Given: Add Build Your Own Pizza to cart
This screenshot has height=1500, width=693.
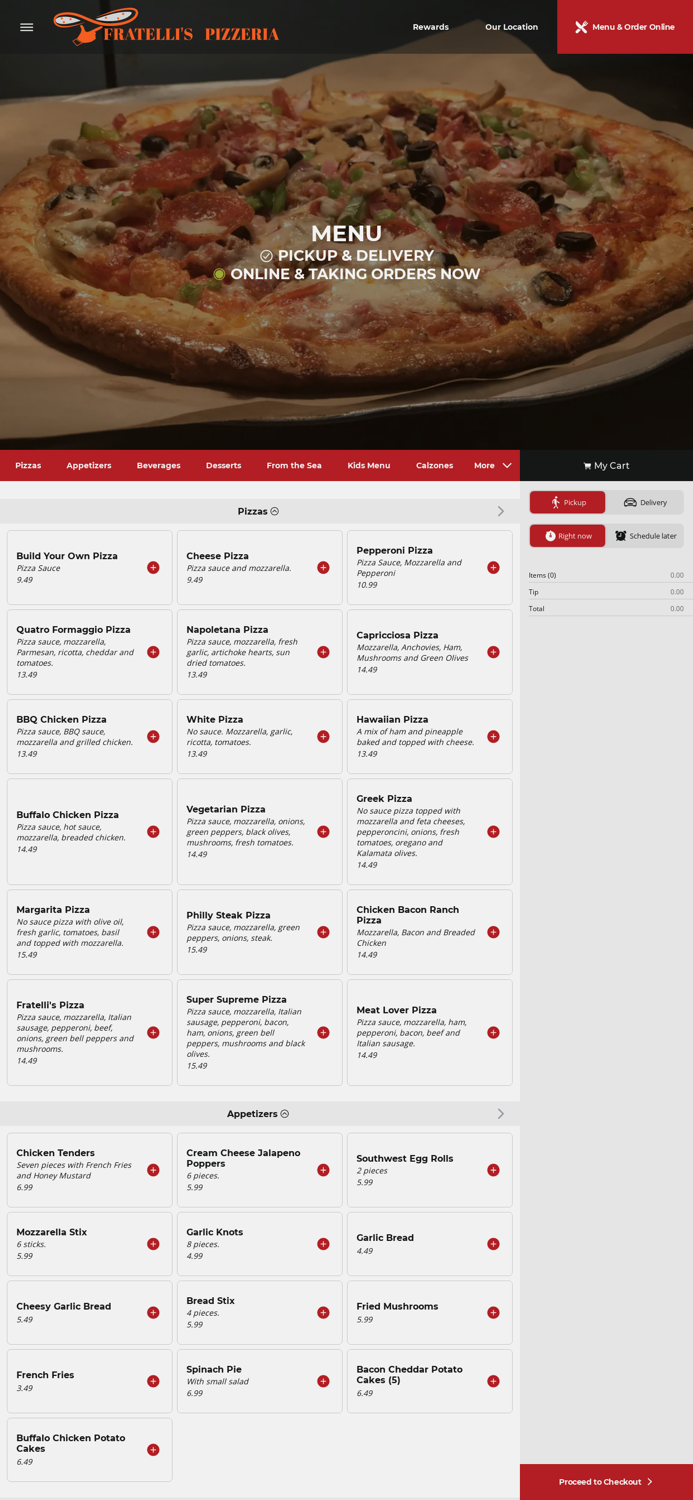Looking at the screenshot, I should tap(153, 568).
